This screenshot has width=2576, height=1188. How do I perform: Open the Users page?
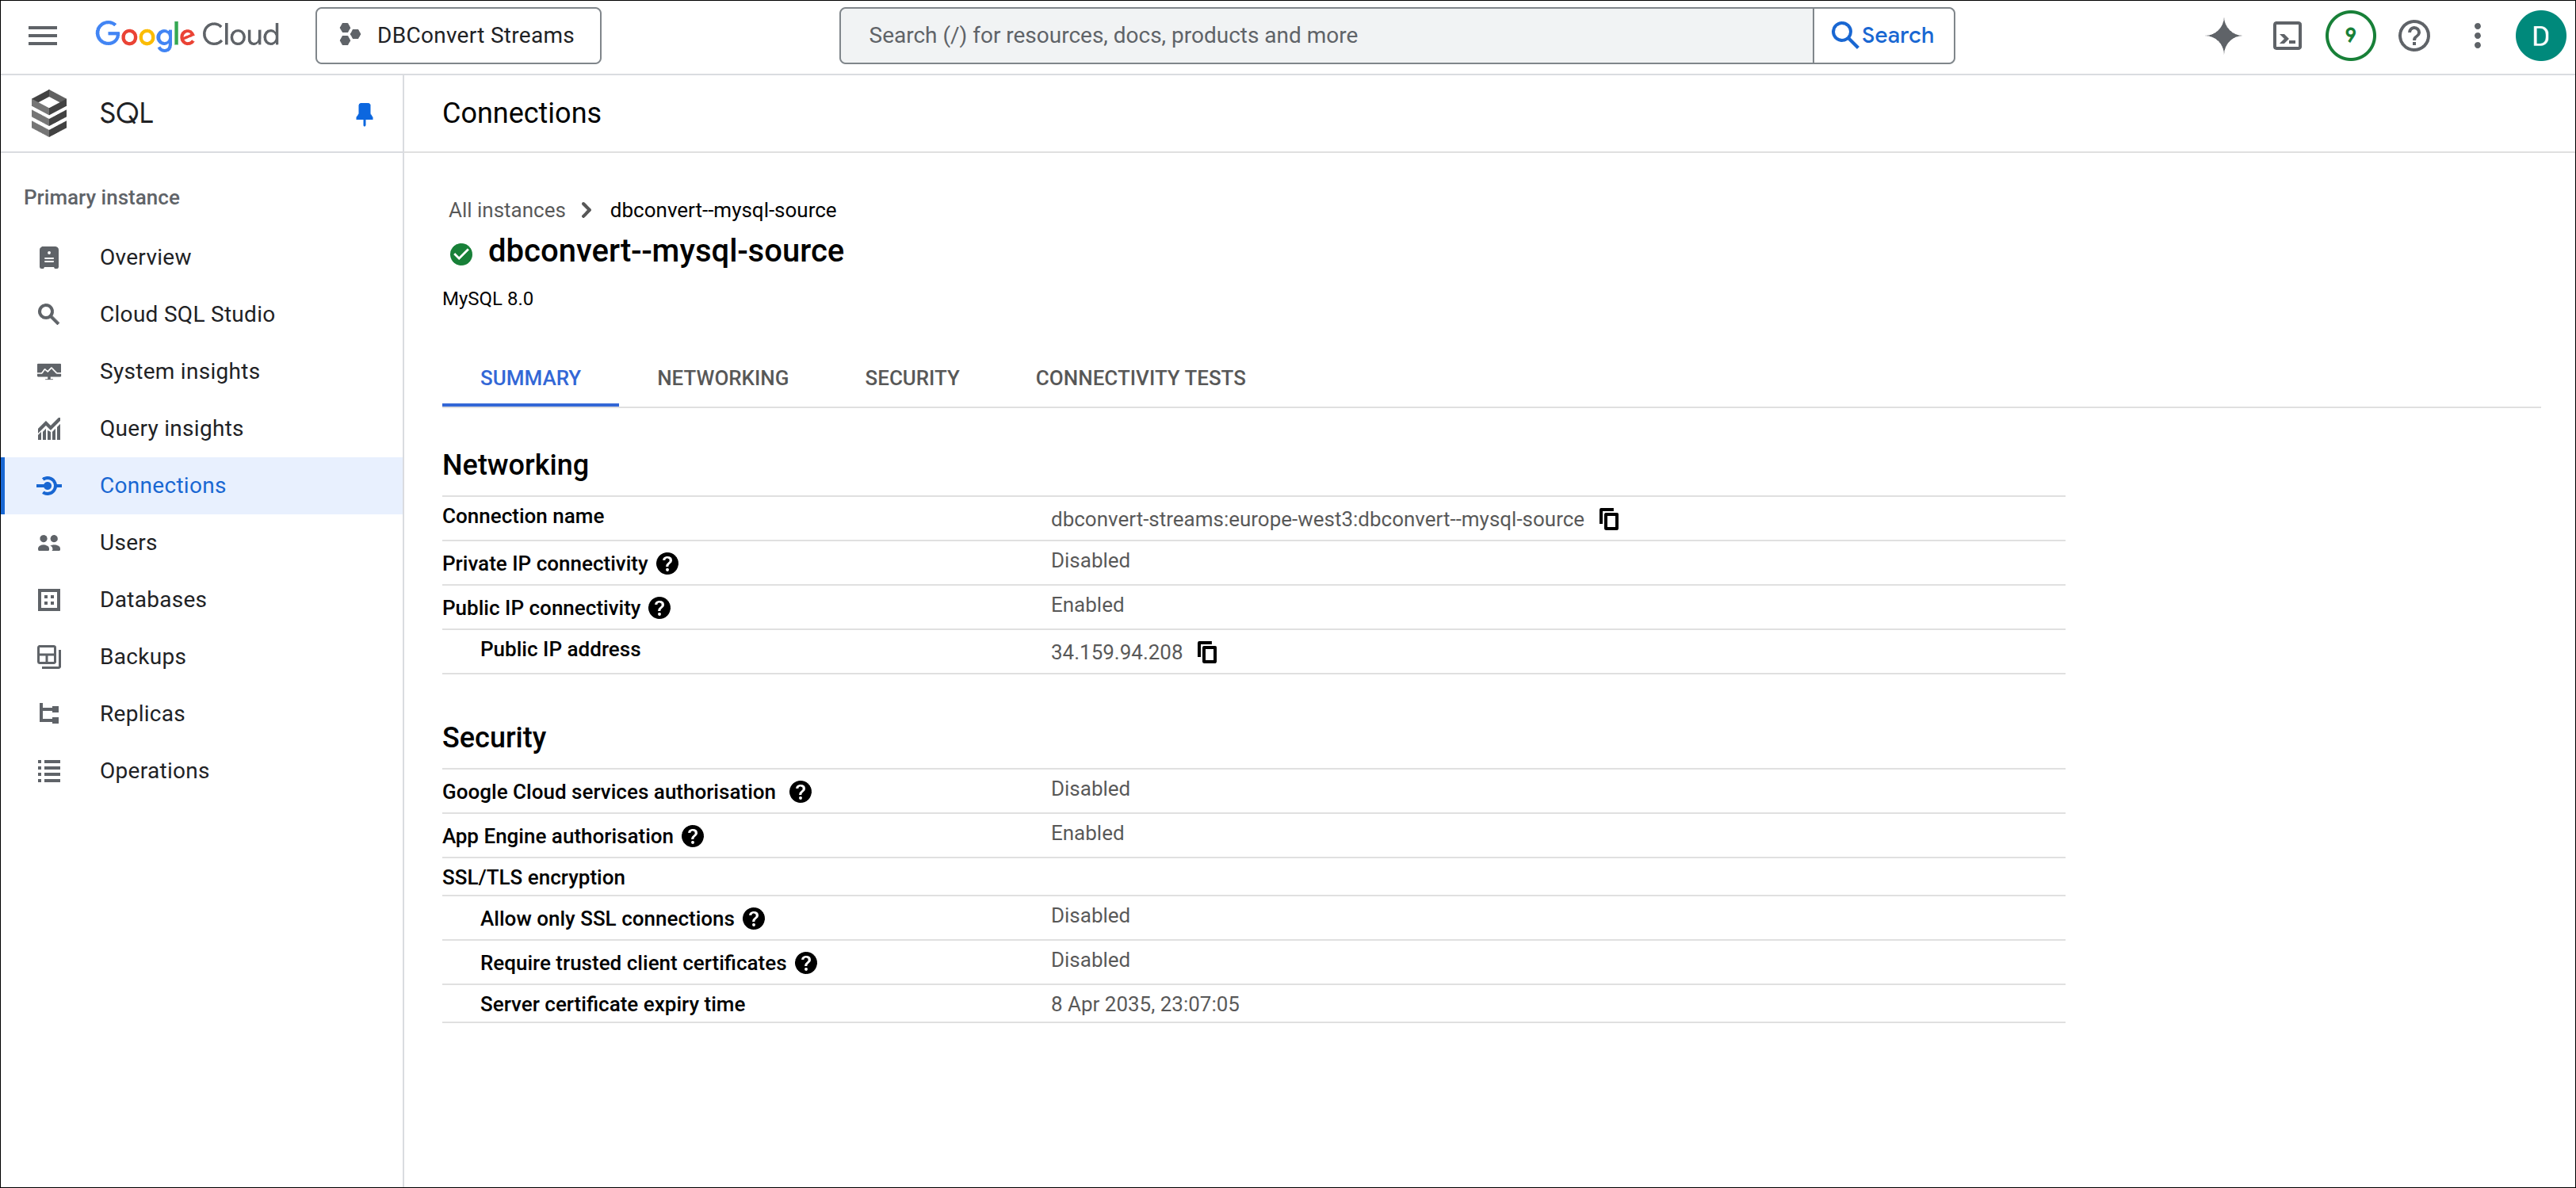coord(204,542)
